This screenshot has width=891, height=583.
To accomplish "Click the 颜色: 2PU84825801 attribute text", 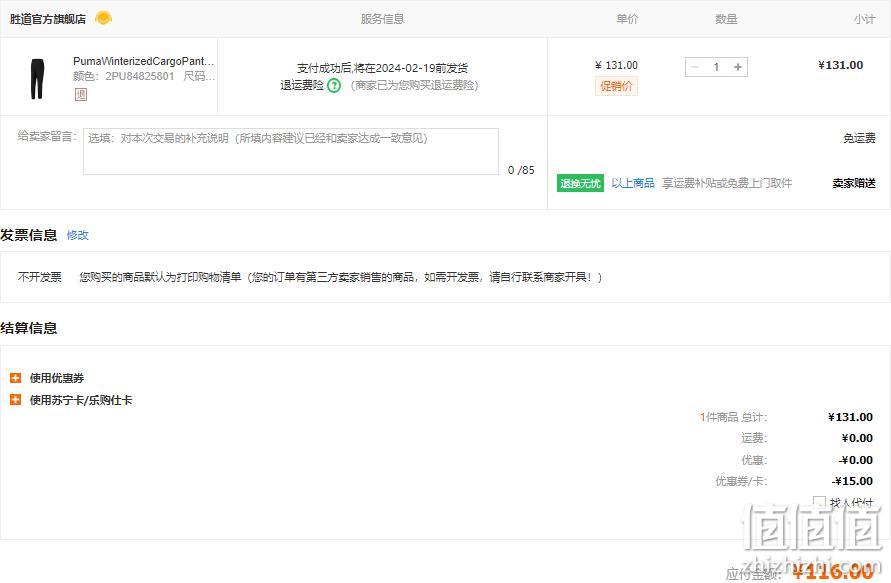I will 123,76.
